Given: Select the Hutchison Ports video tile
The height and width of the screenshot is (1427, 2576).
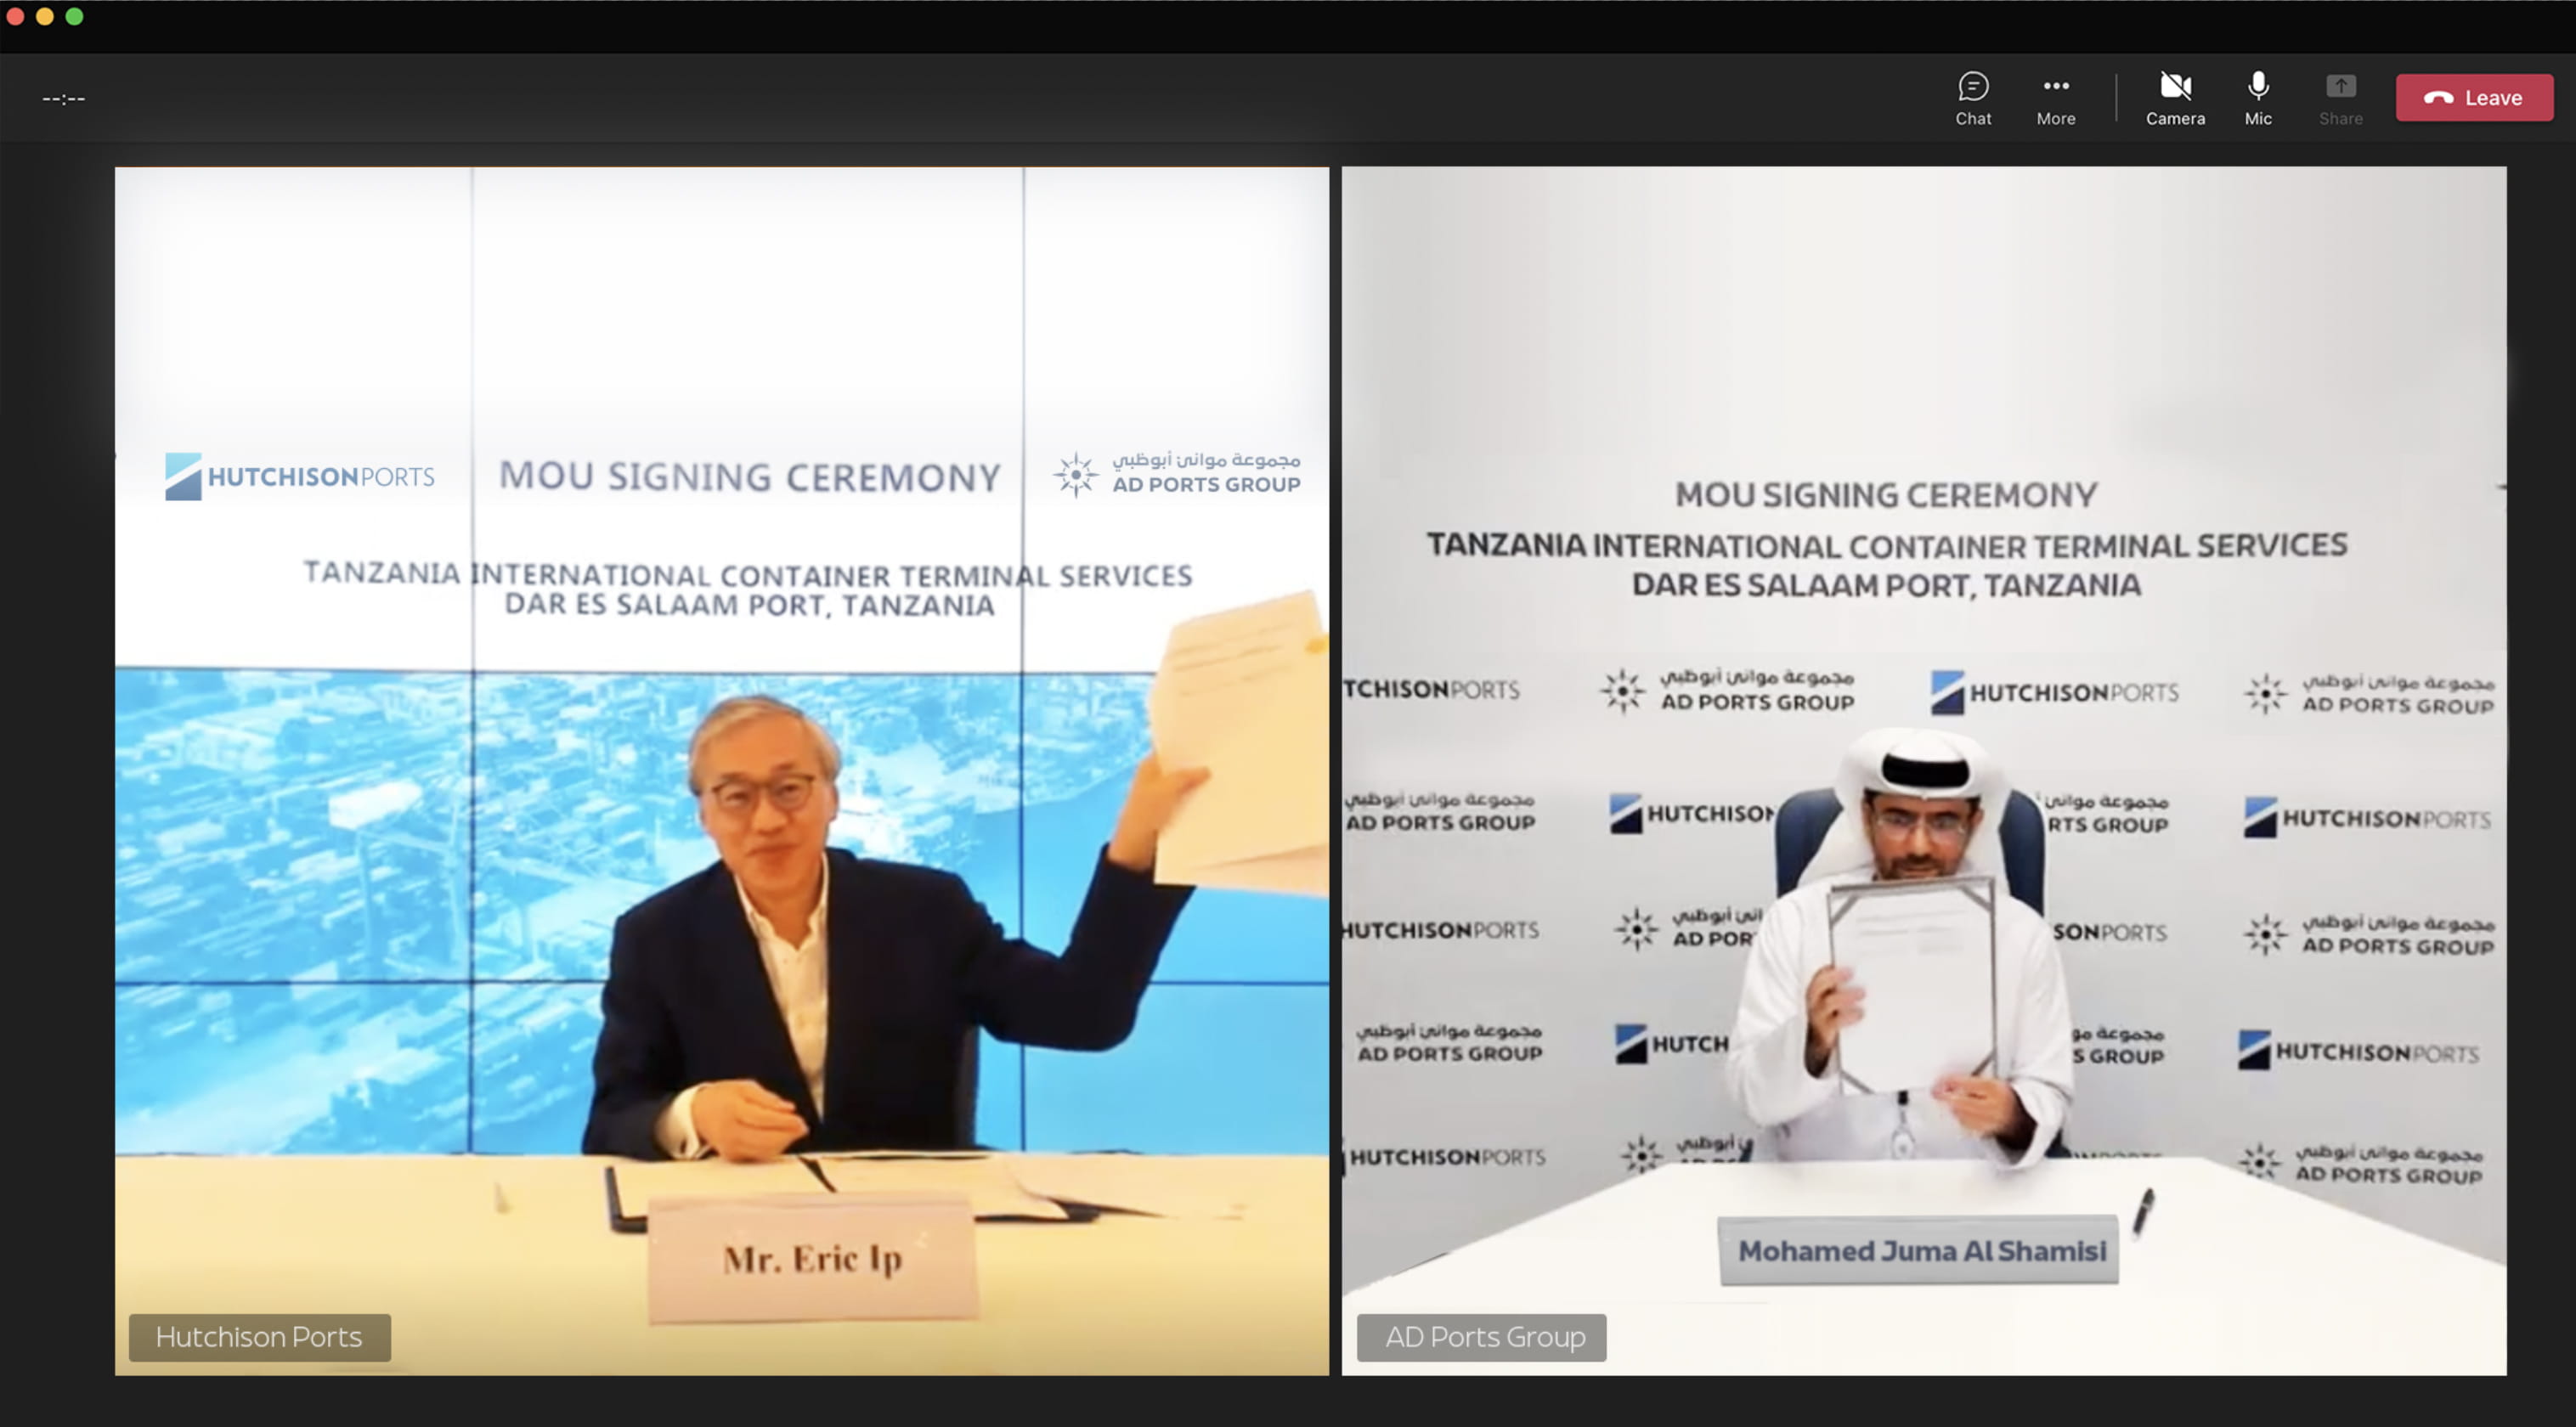Looking at the screenshot, I should 722,770.
